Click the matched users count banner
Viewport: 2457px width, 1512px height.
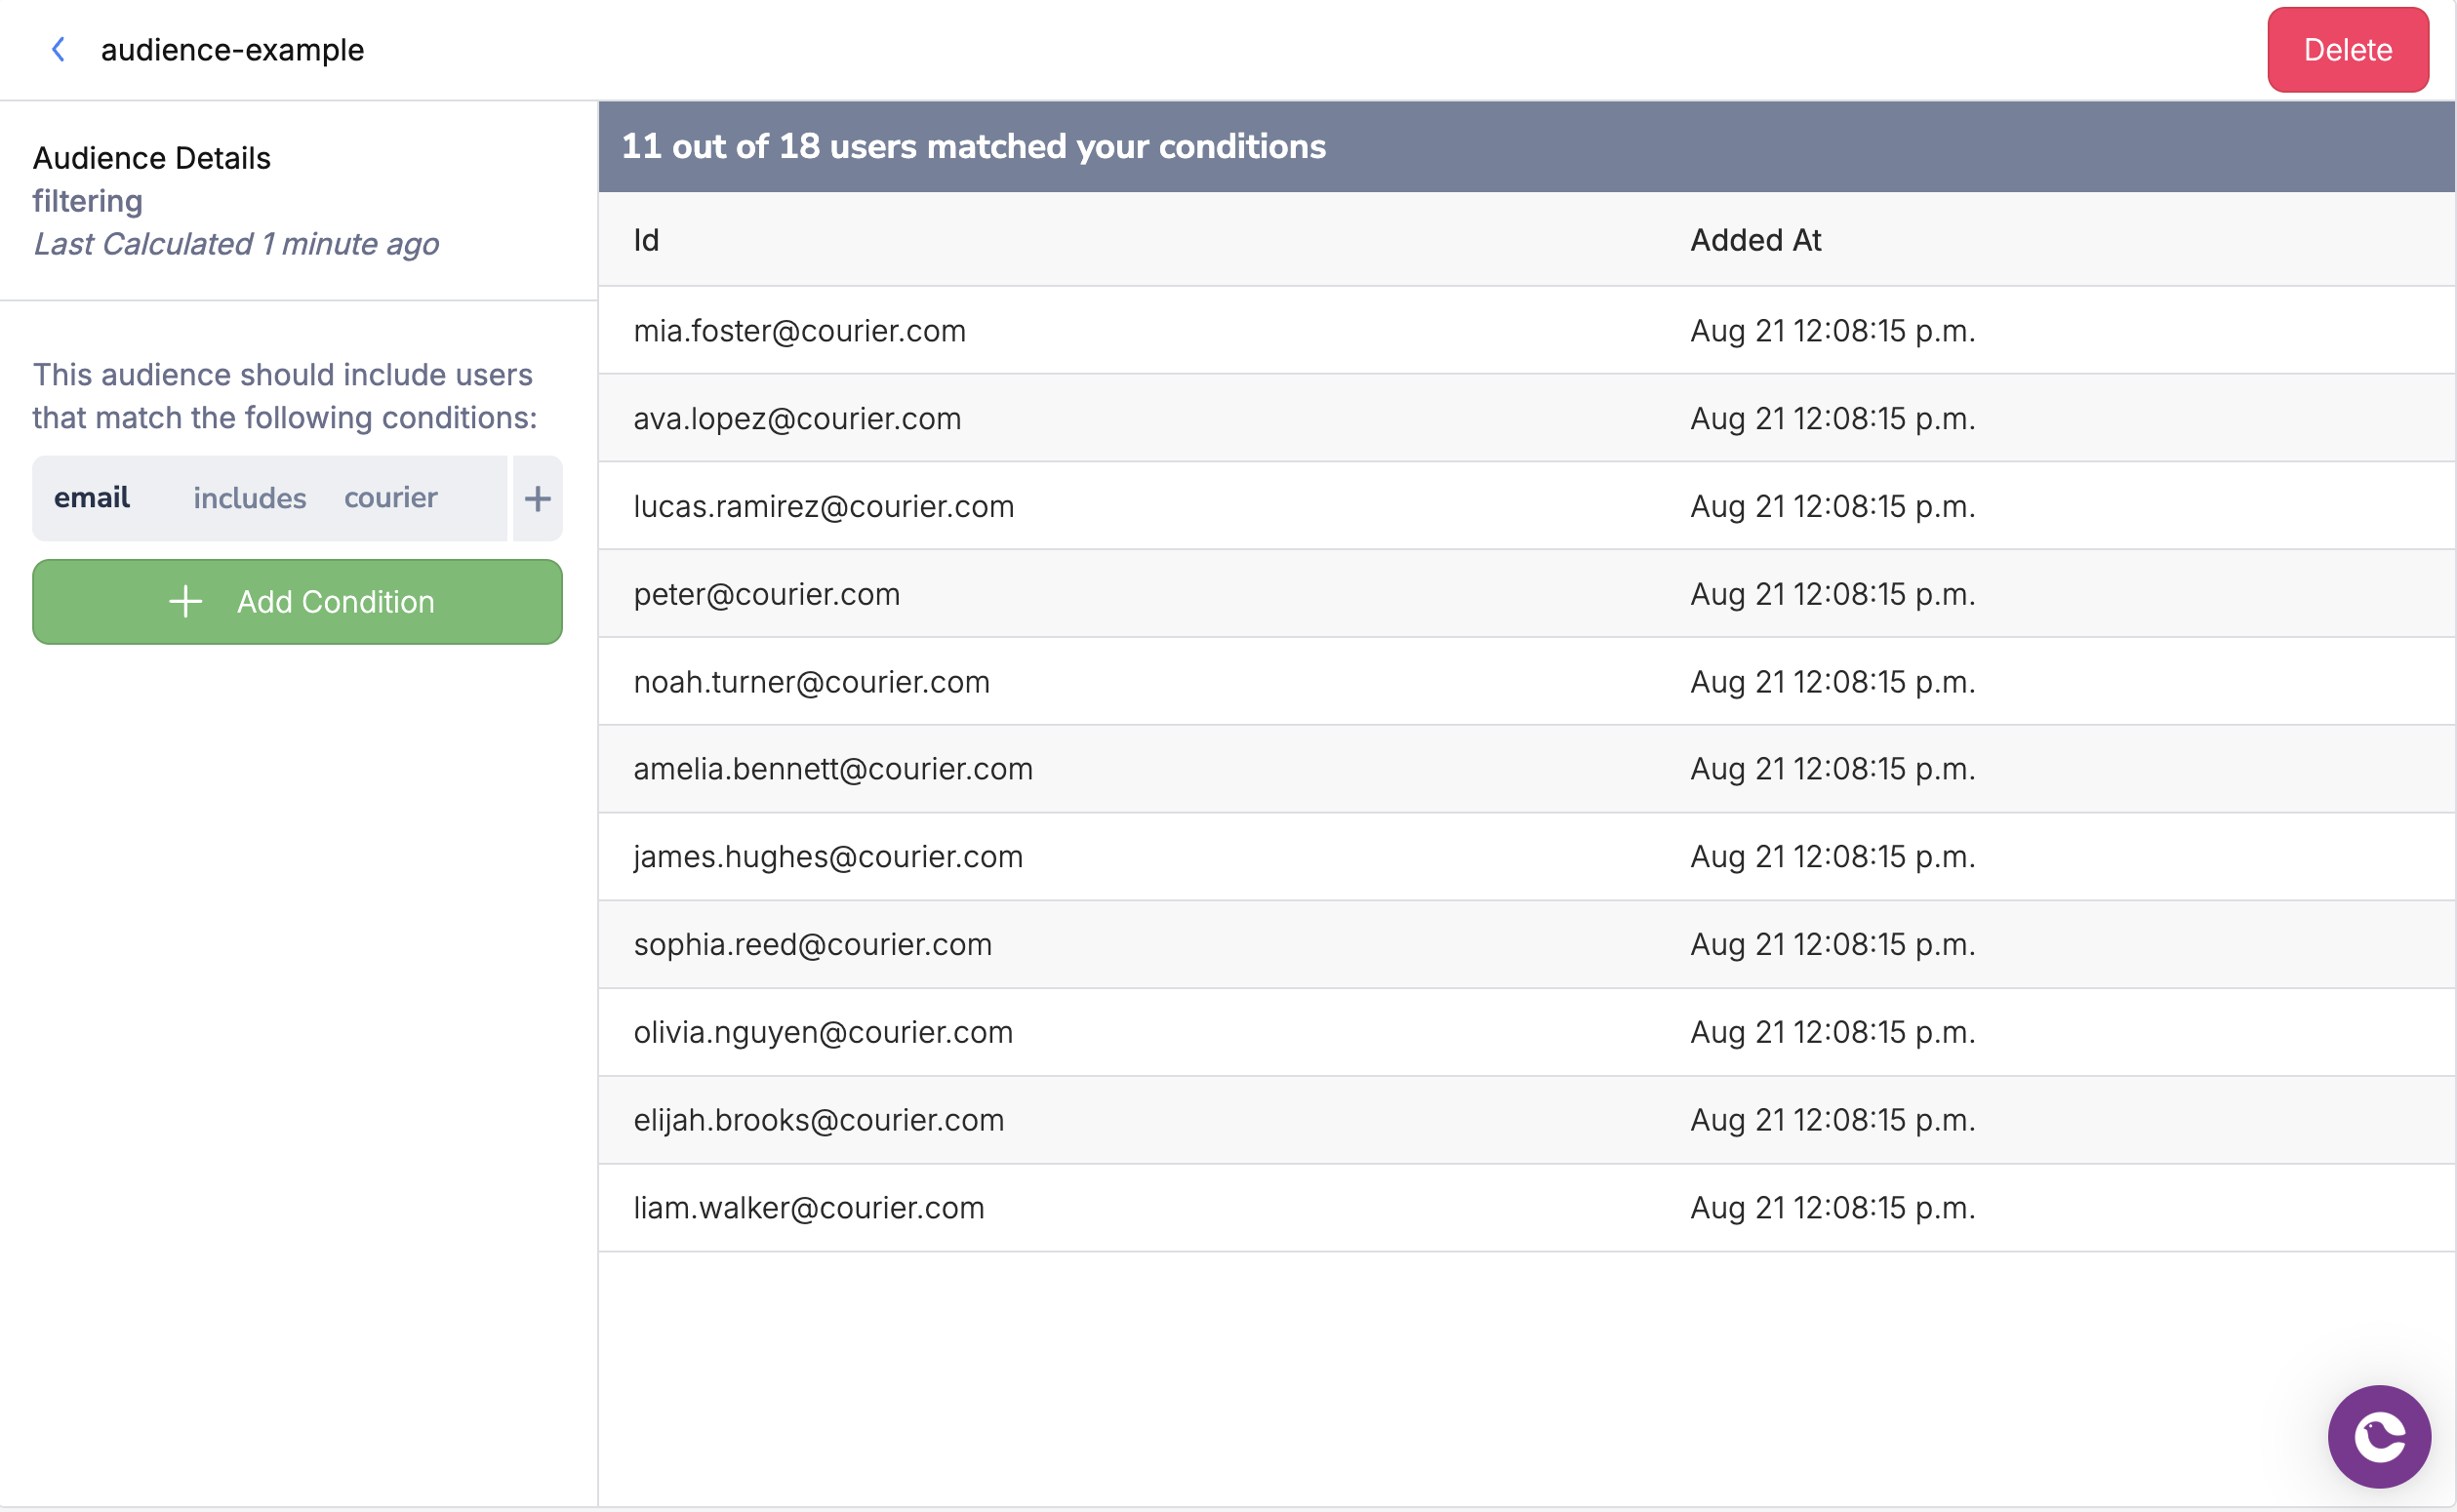(973, 146)
